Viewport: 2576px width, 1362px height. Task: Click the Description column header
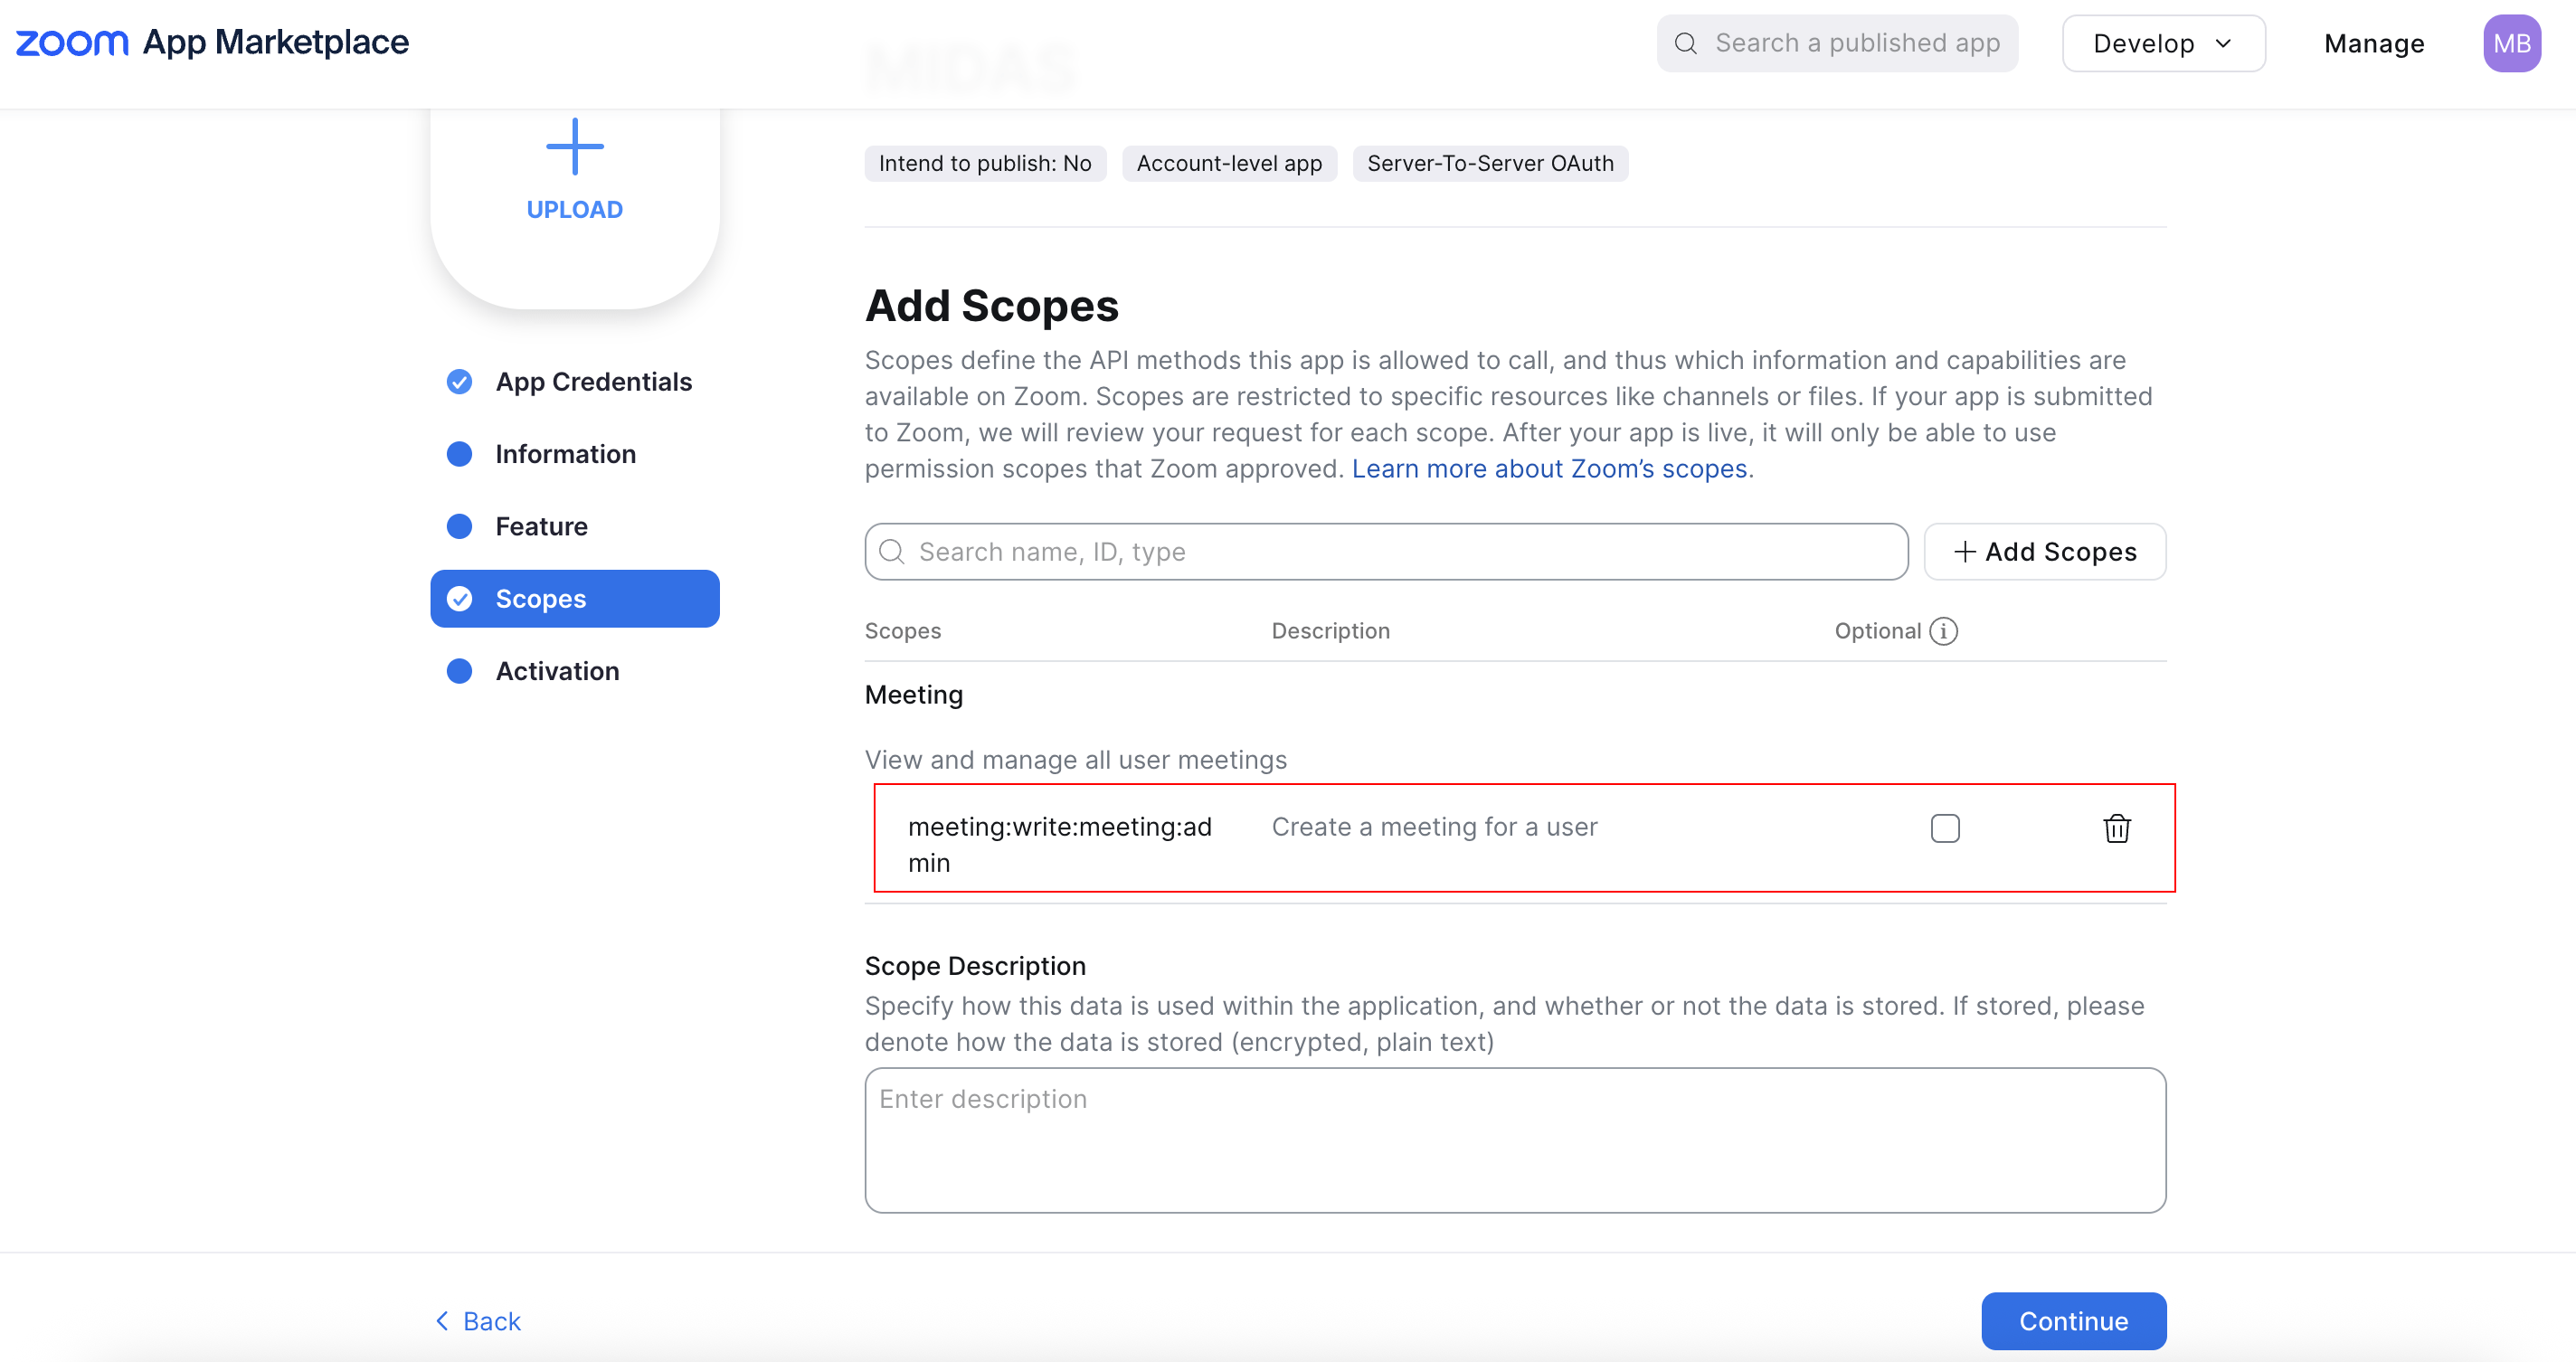click(x=1330, y=631)
